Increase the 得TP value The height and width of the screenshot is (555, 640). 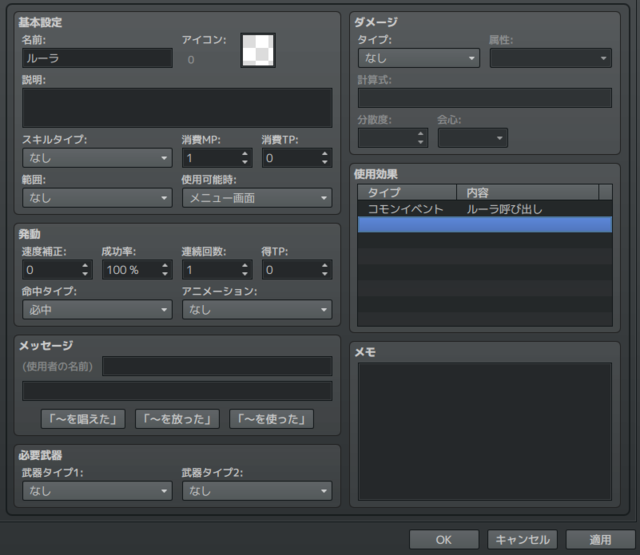325,266
